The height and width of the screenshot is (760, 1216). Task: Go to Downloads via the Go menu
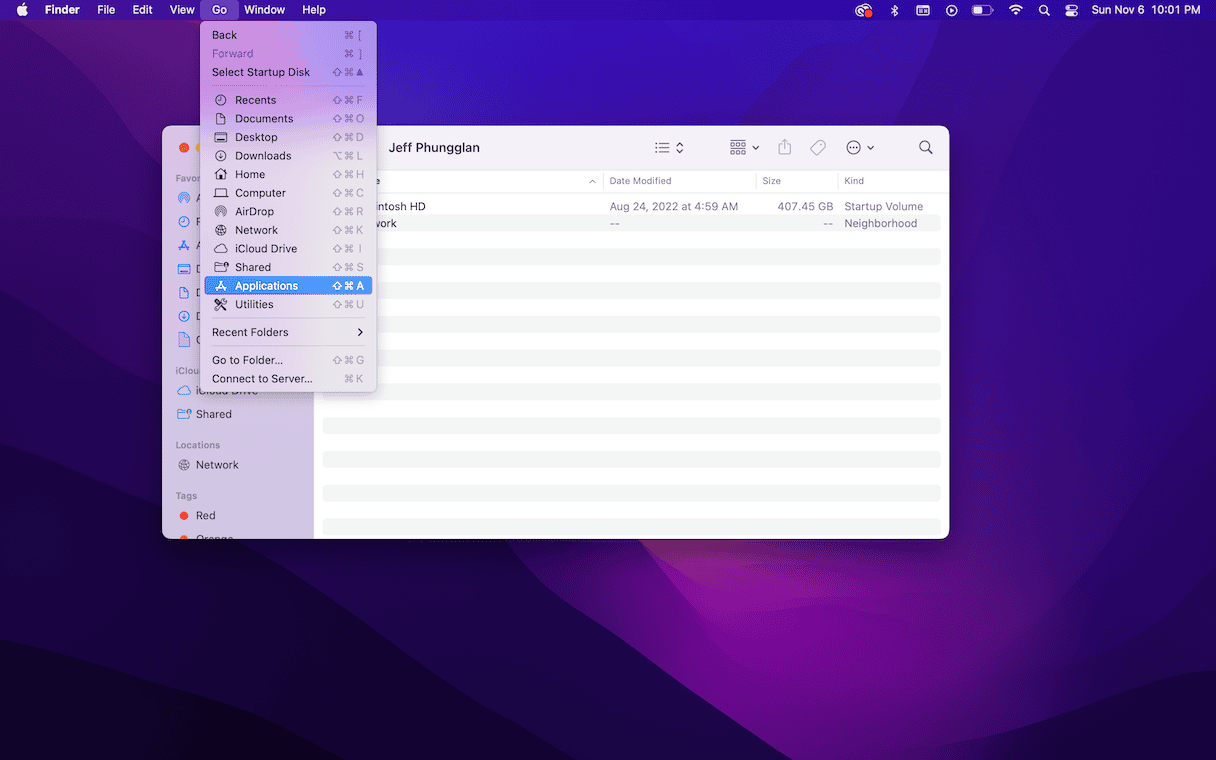pyautogui.click(x=288, y=156)
